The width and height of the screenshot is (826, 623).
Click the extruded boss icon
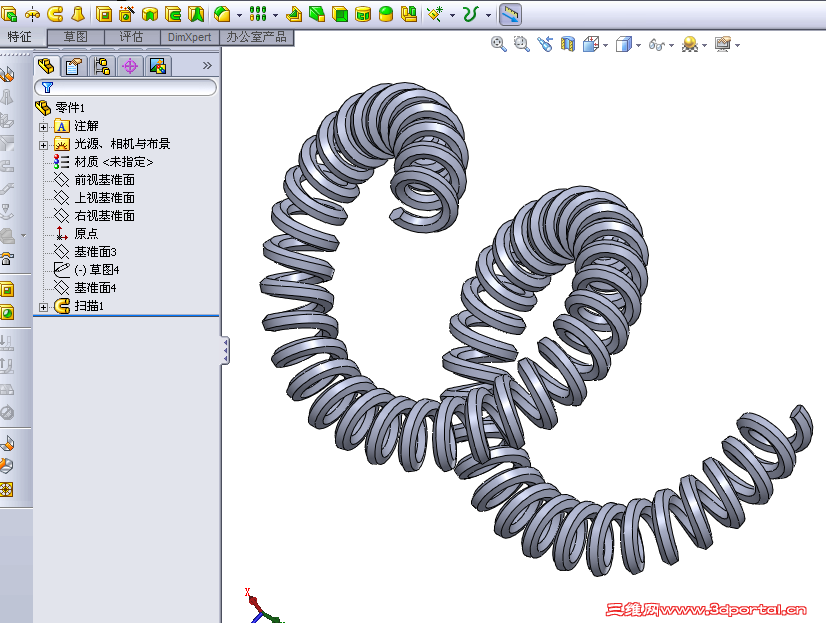10,14
